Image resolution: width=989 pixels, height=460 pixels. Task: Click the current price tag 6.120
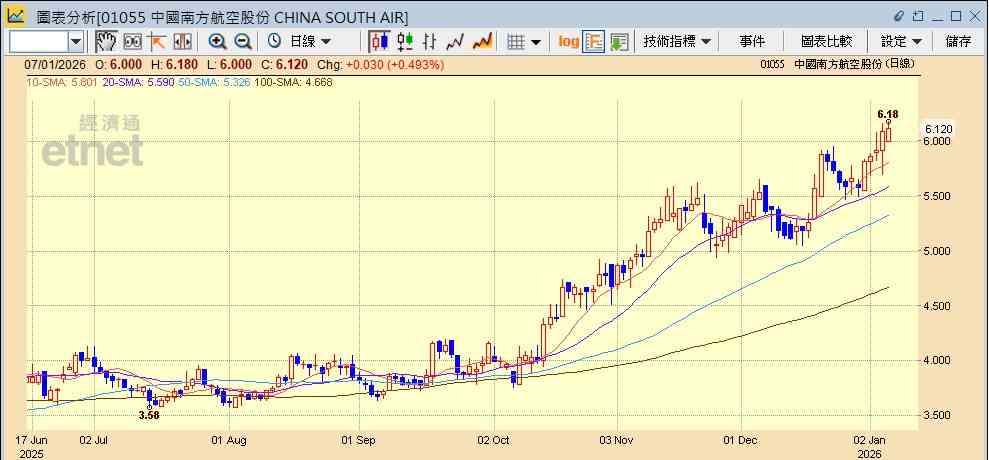click(939, 129)
